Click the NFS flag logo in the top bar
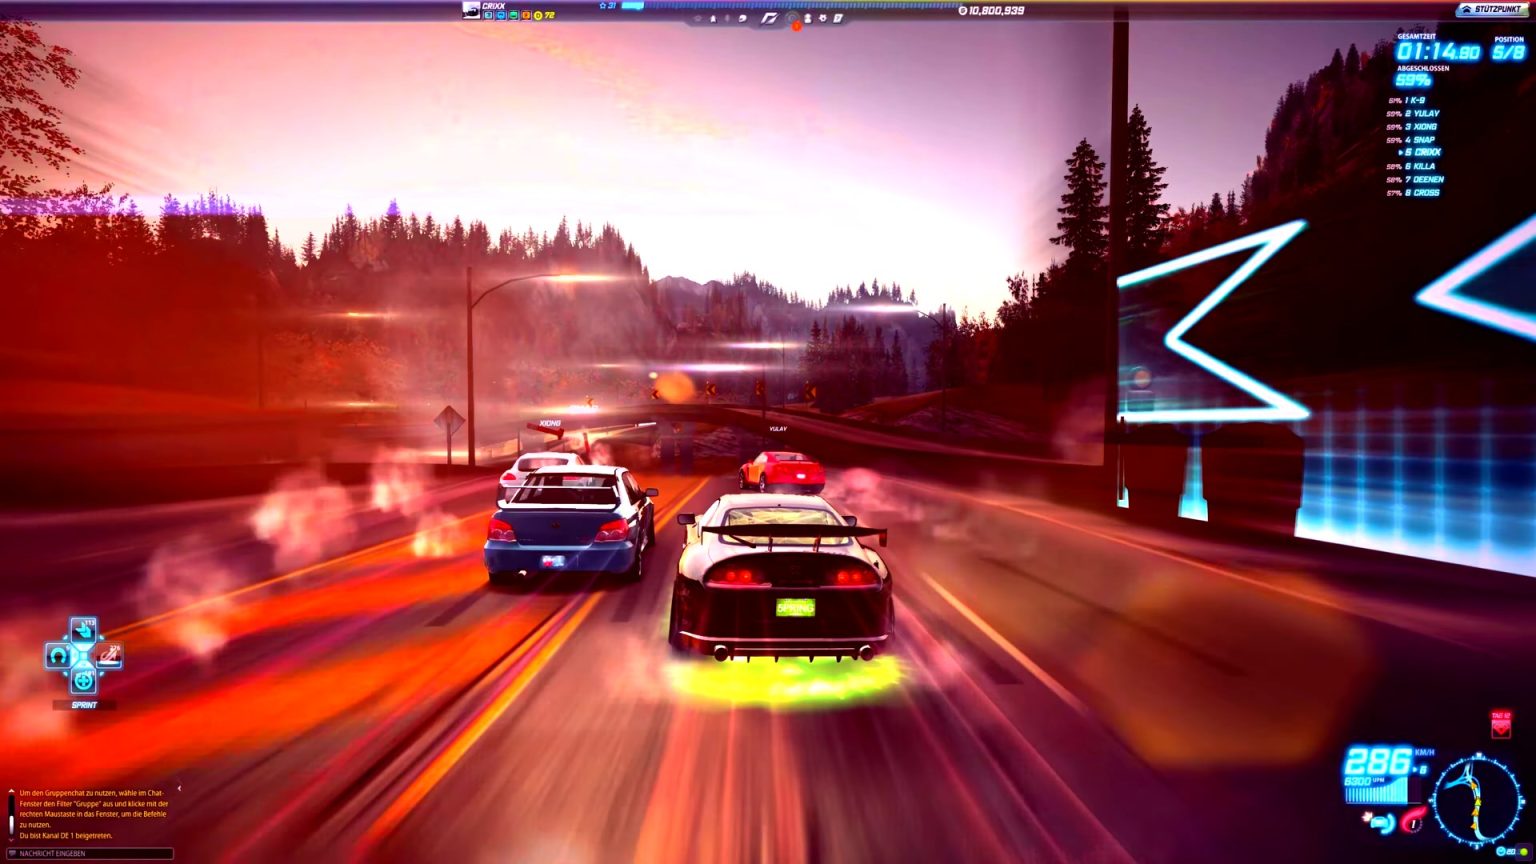 tap(771, 18)
